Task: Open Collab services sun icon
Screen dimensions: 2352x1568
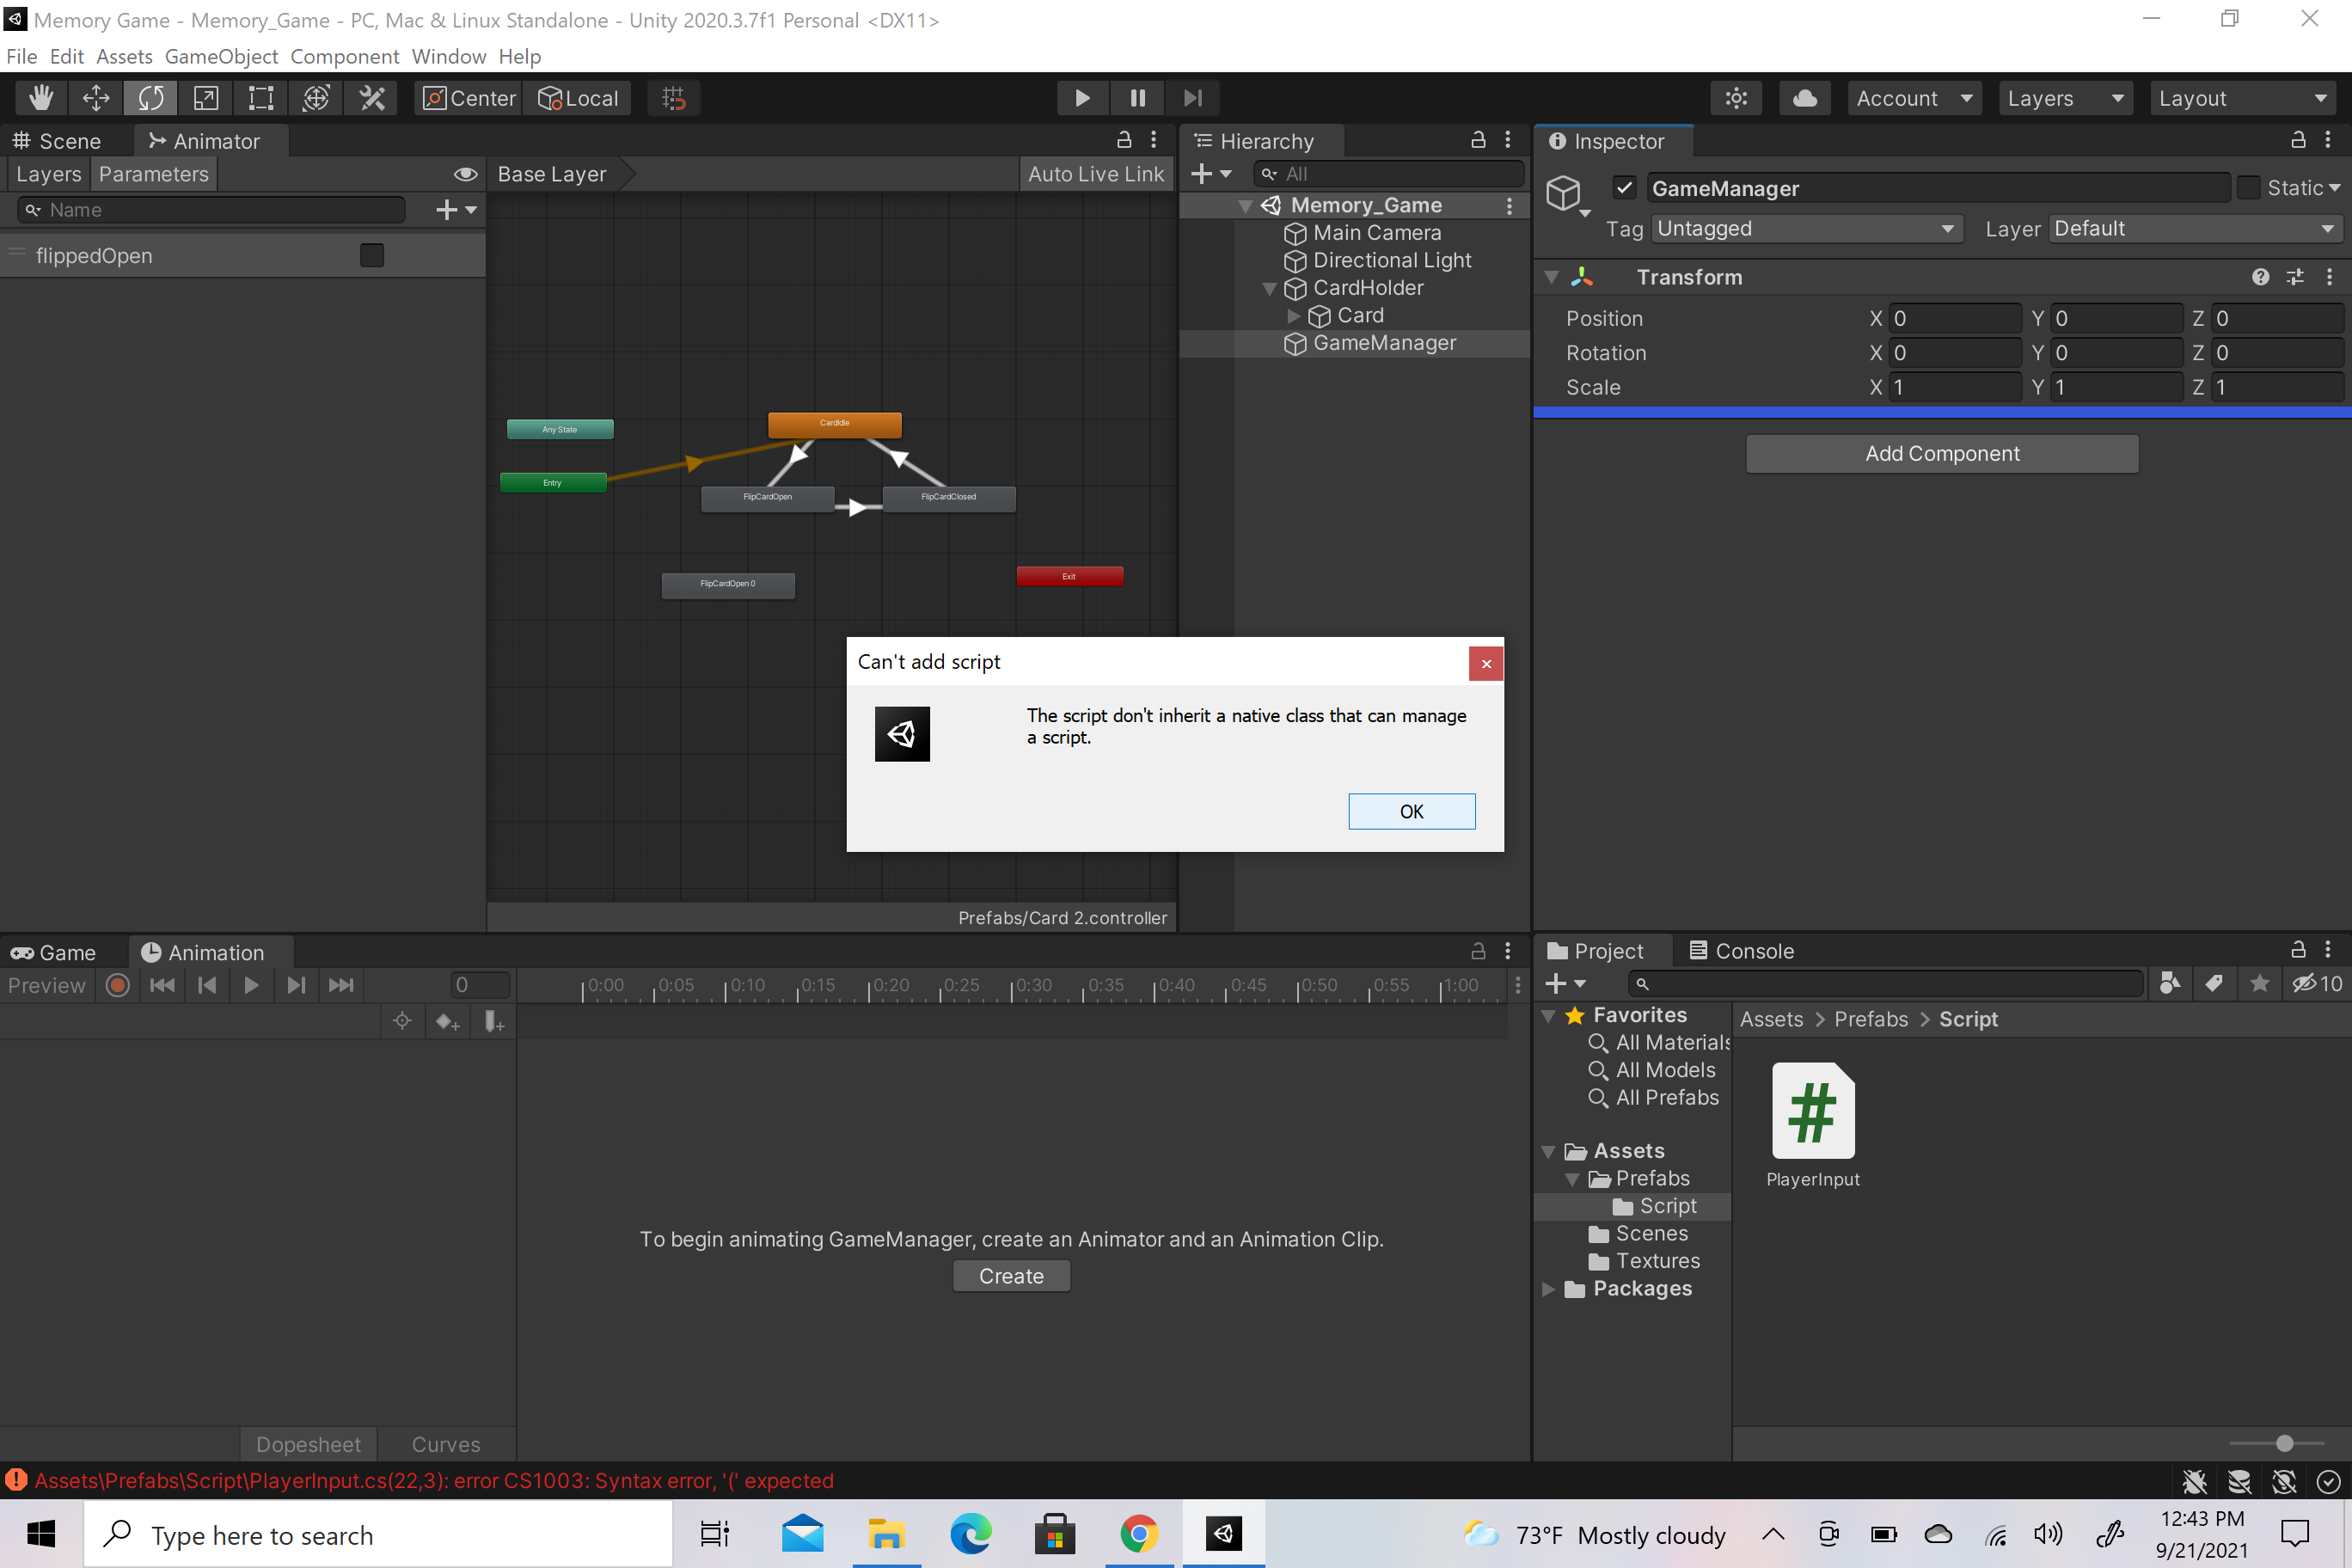Action: (x=1736, y=98)
